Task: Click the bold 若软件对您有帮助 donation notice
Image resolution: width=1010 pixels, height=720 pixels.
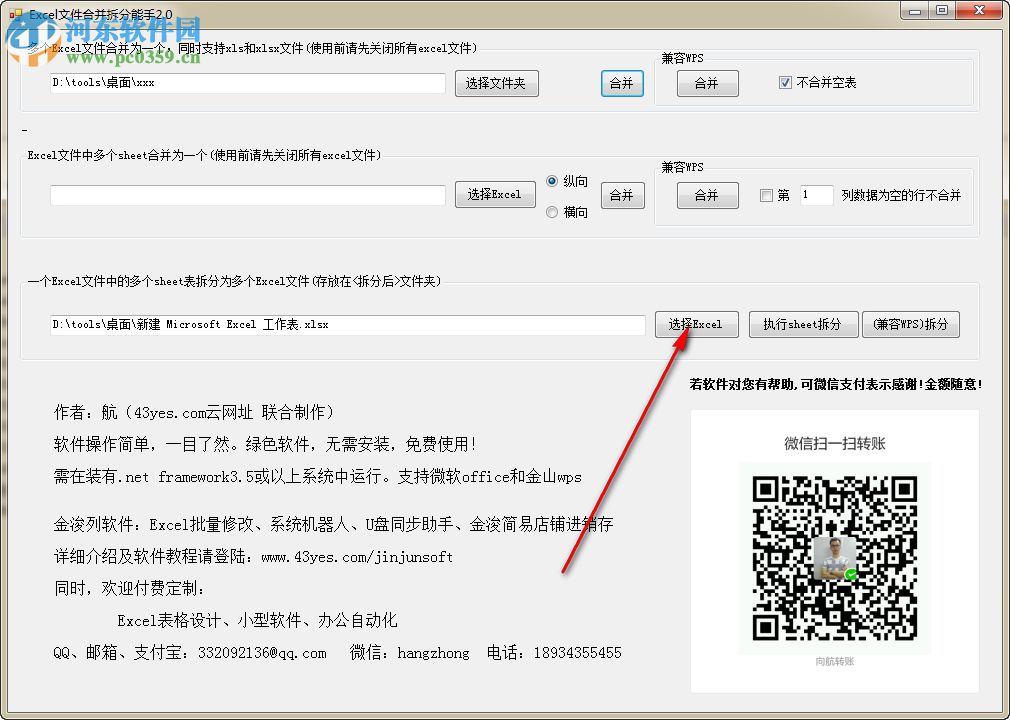Action: tap(835, 384)
